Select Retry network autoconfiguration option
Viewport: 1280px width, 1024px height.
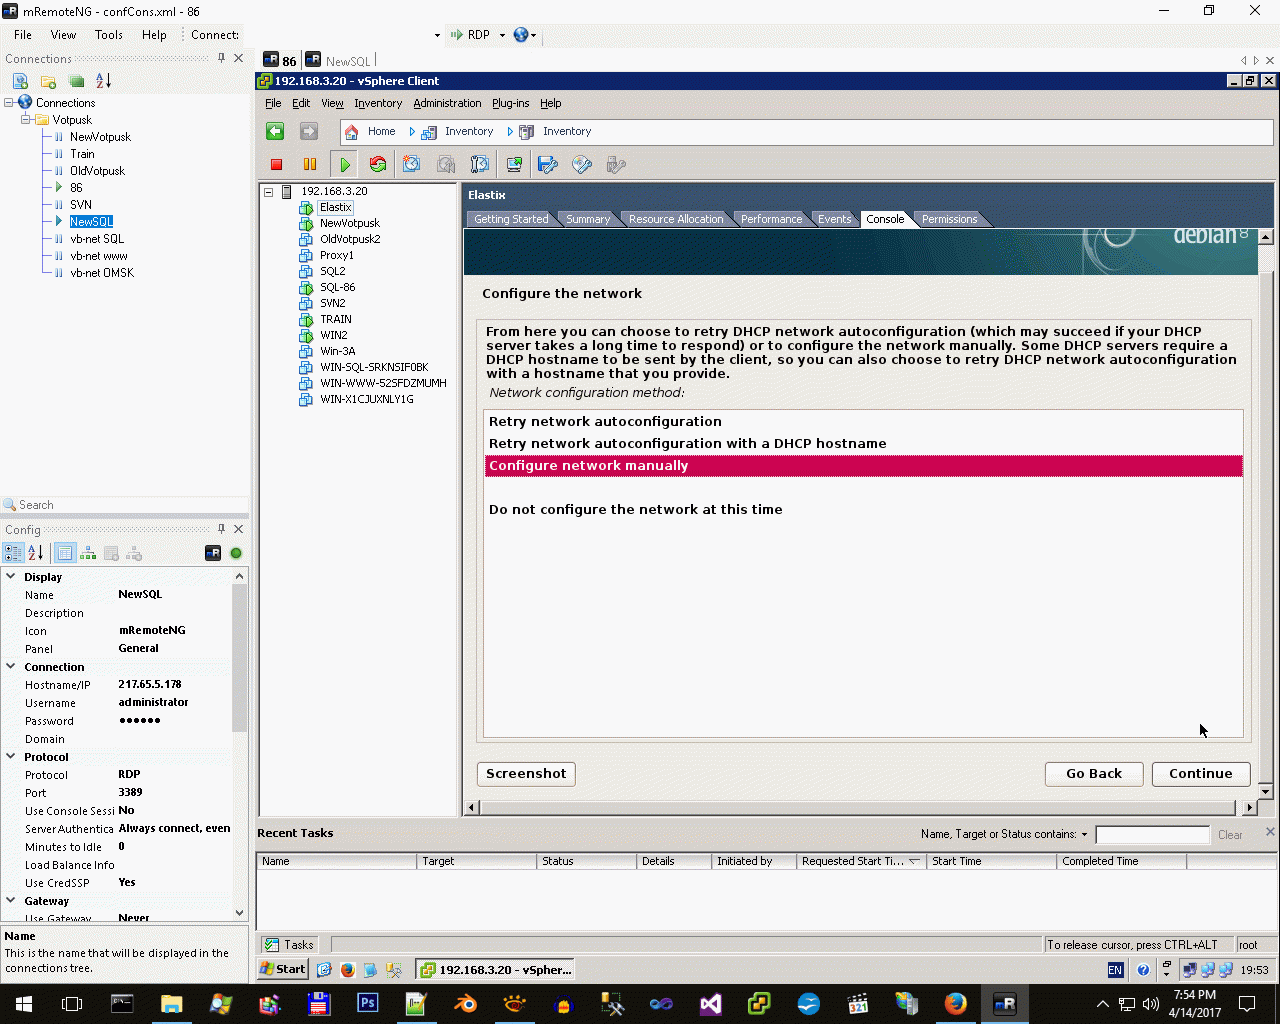pos(864,421)
